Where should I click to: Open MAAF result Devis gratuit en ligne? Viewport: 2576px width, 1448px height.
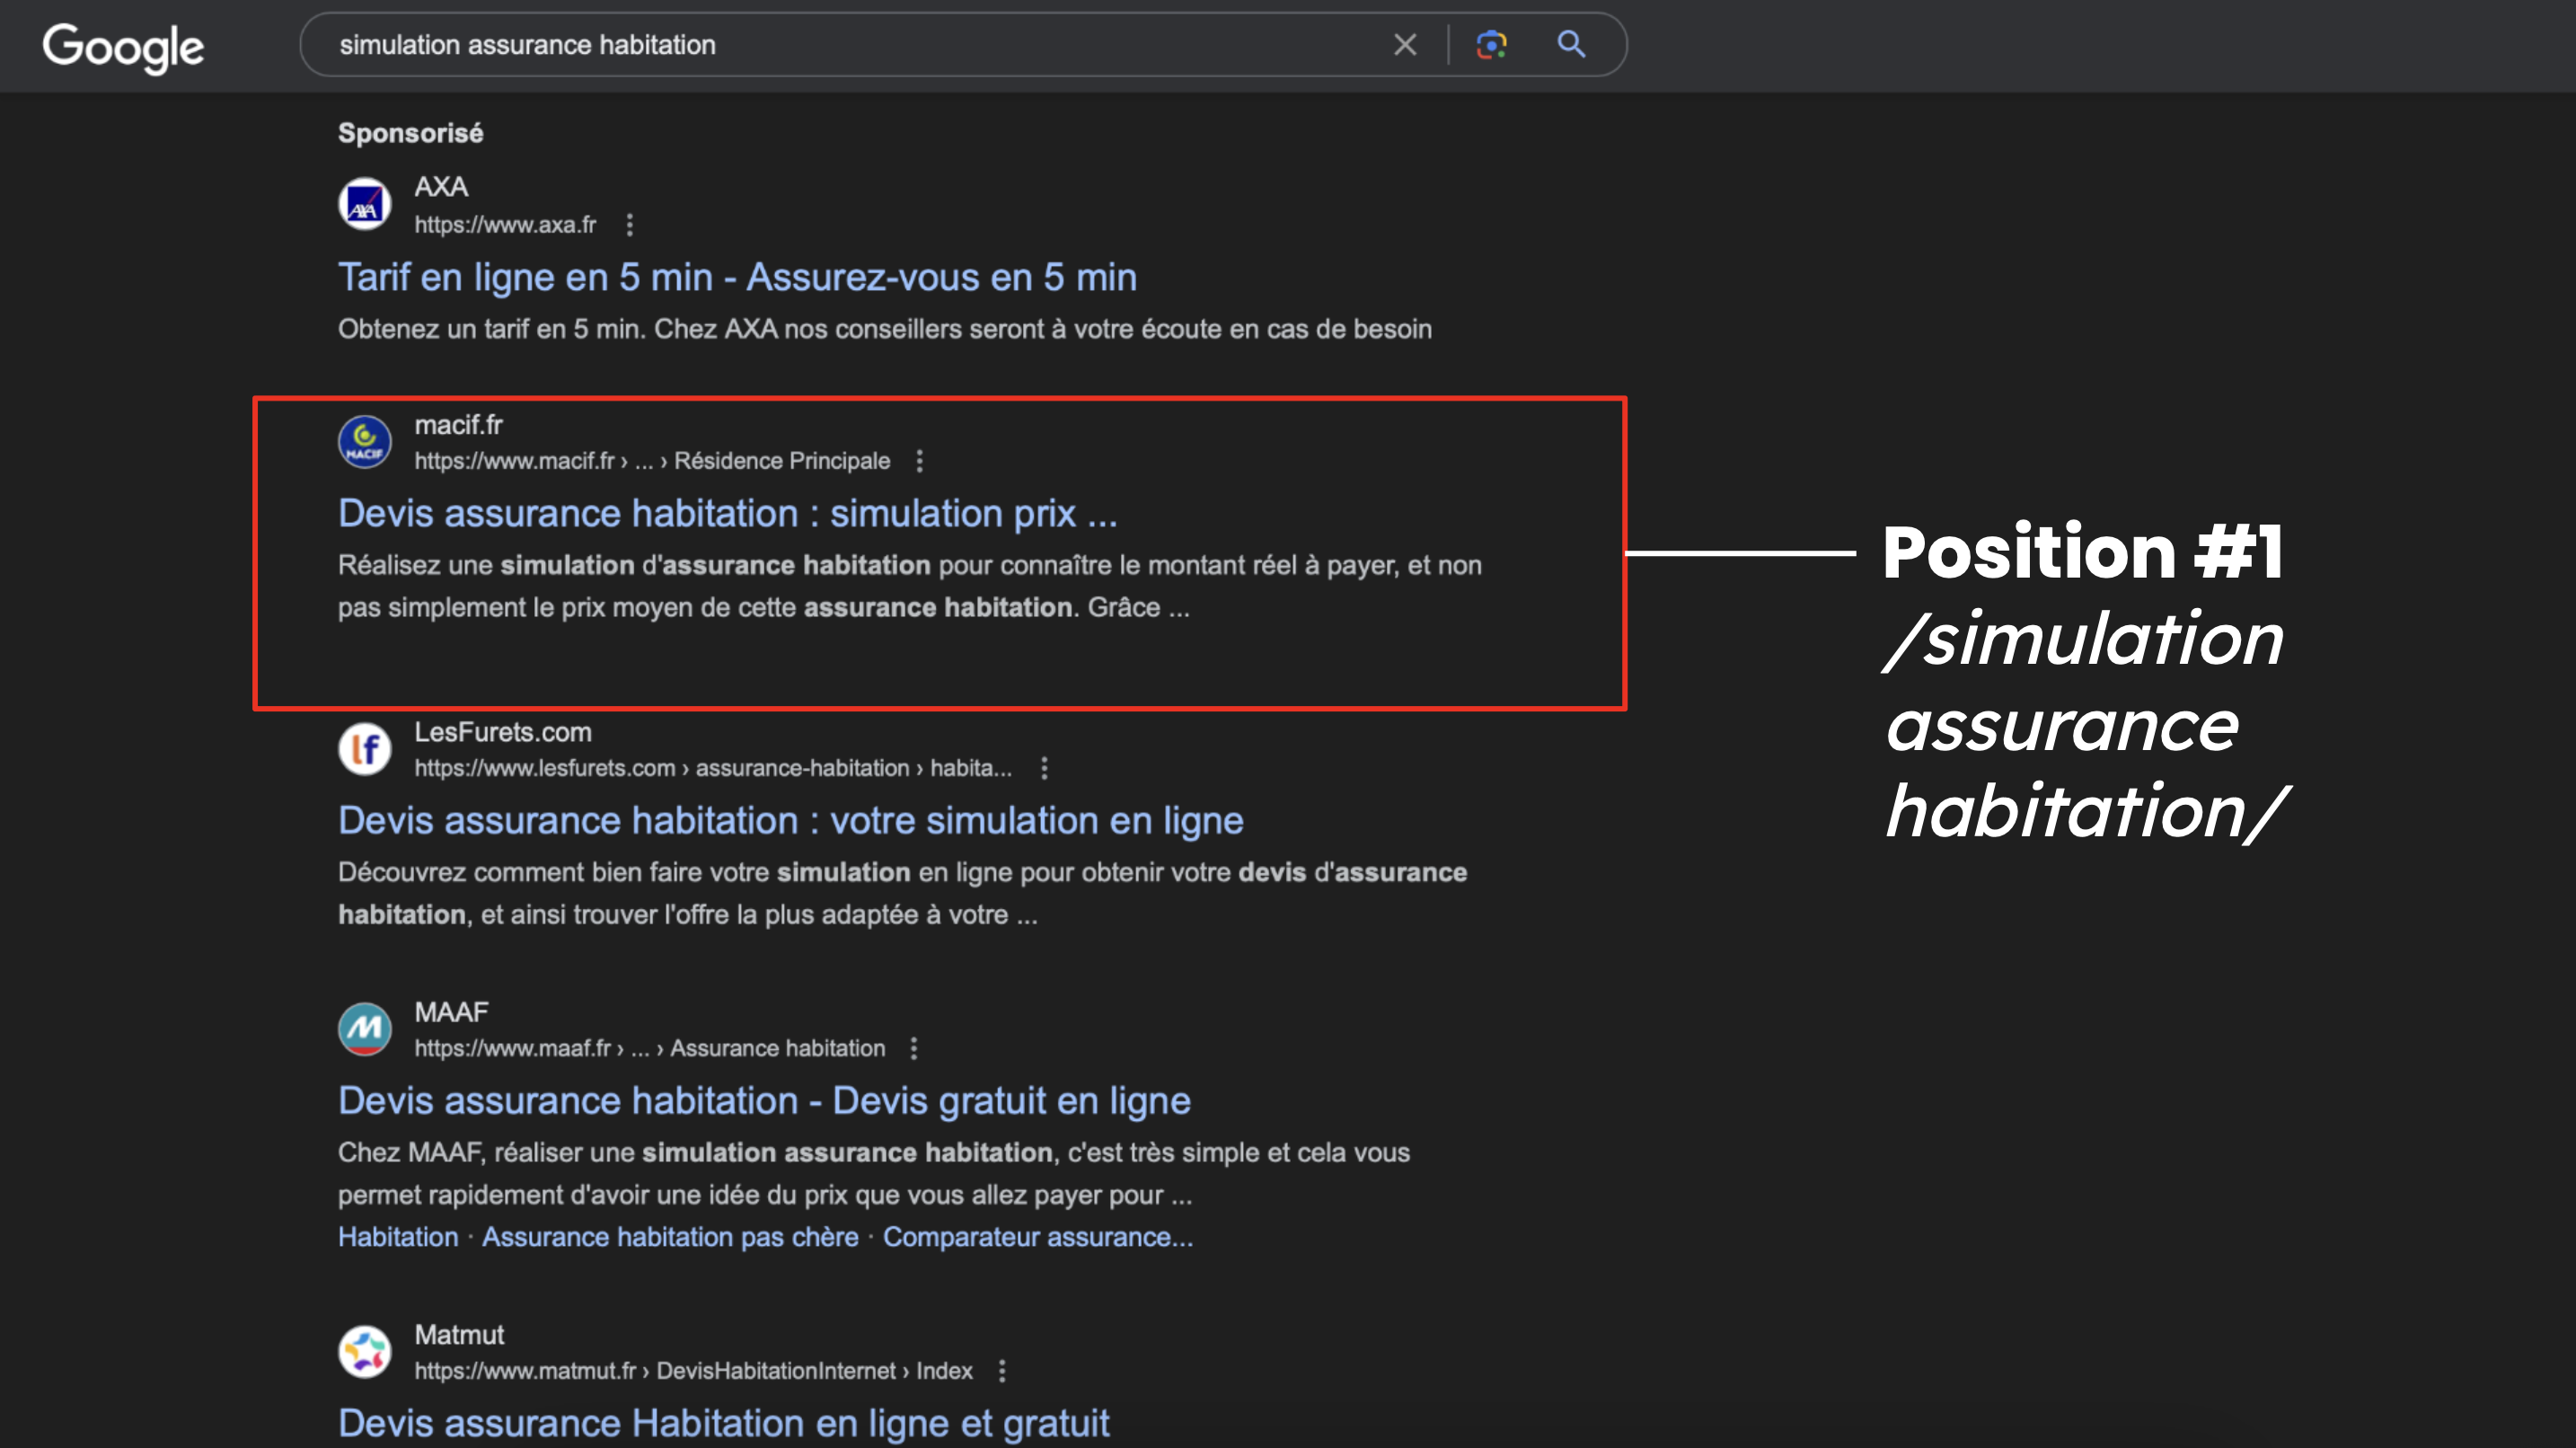click(764, 1100)
